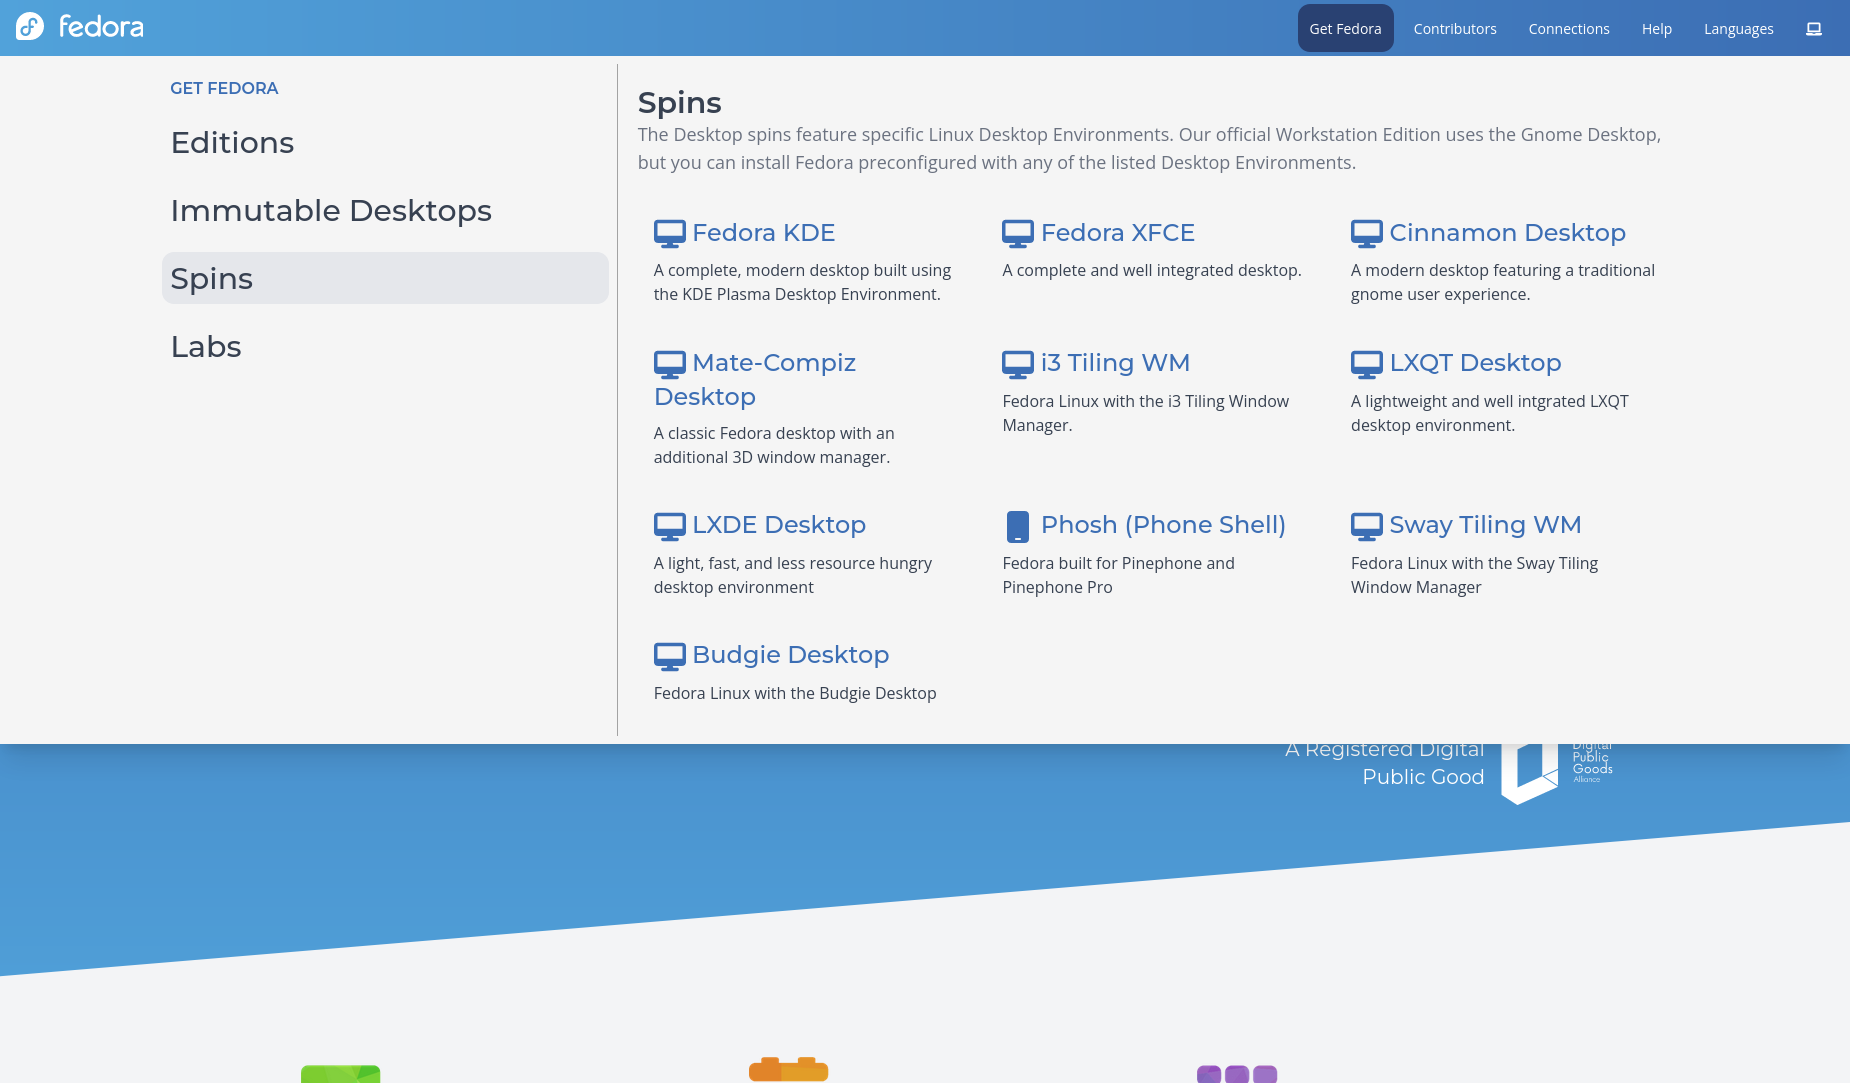The height and width of the screenshot is (1083, 1850).
Task: Click the monitor icon beside Cinnamon Desktop
Action: [x=1367, y=233]
